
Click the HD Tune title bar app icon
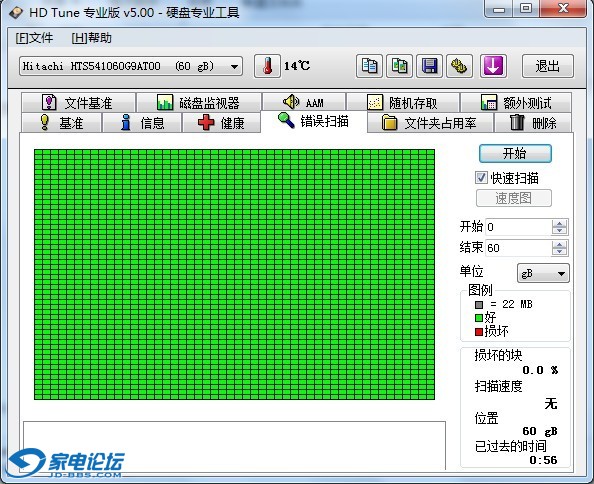pos(16,12)
